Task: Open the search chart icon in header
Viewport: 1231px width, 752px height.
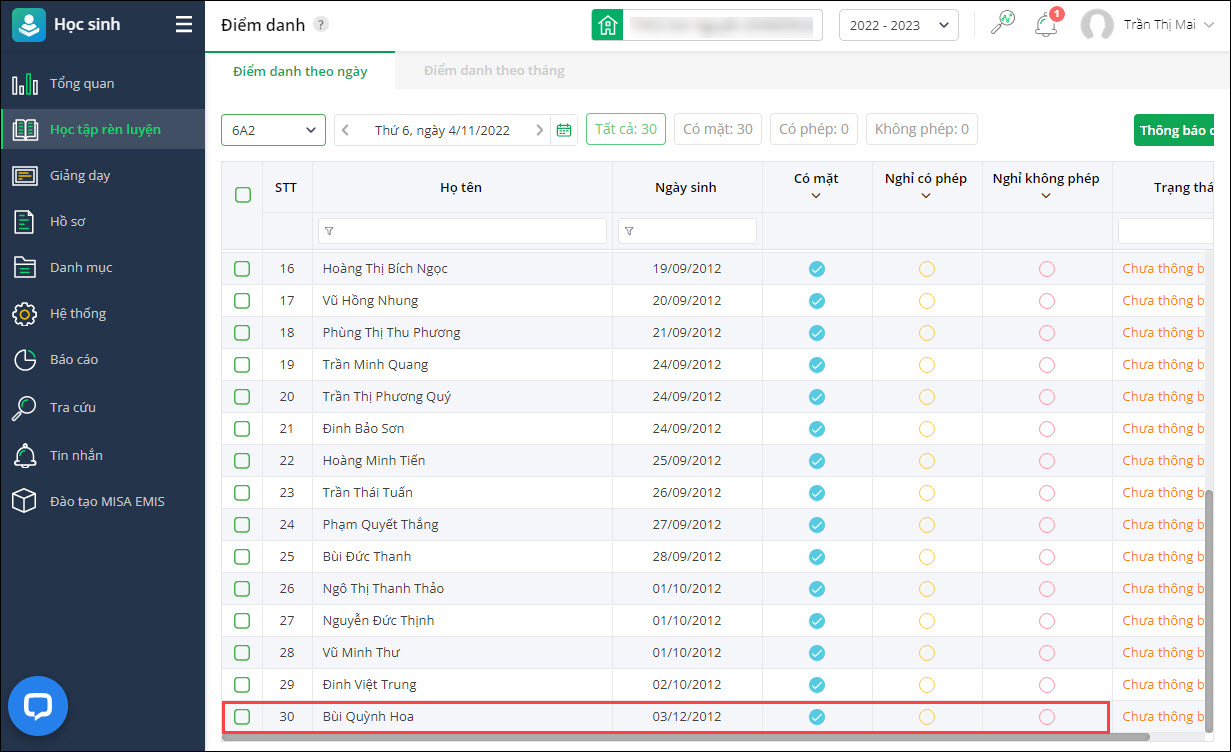Action: [1002, 25]
